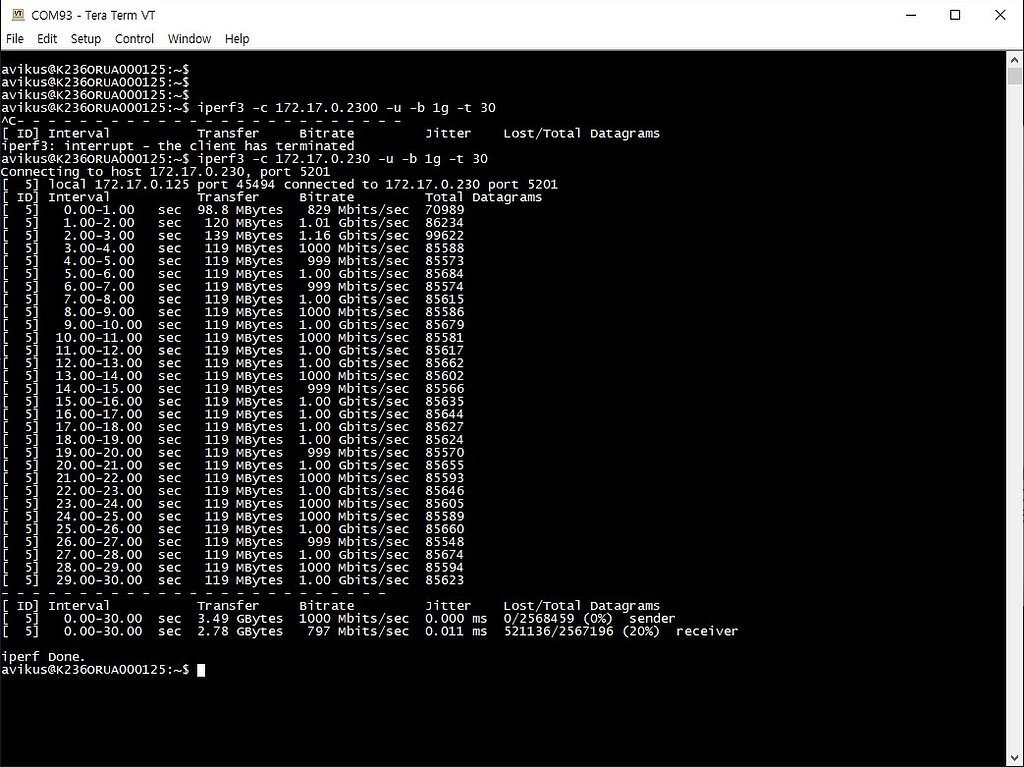Click the 'iperf Done.' output line

pos(40,656)
